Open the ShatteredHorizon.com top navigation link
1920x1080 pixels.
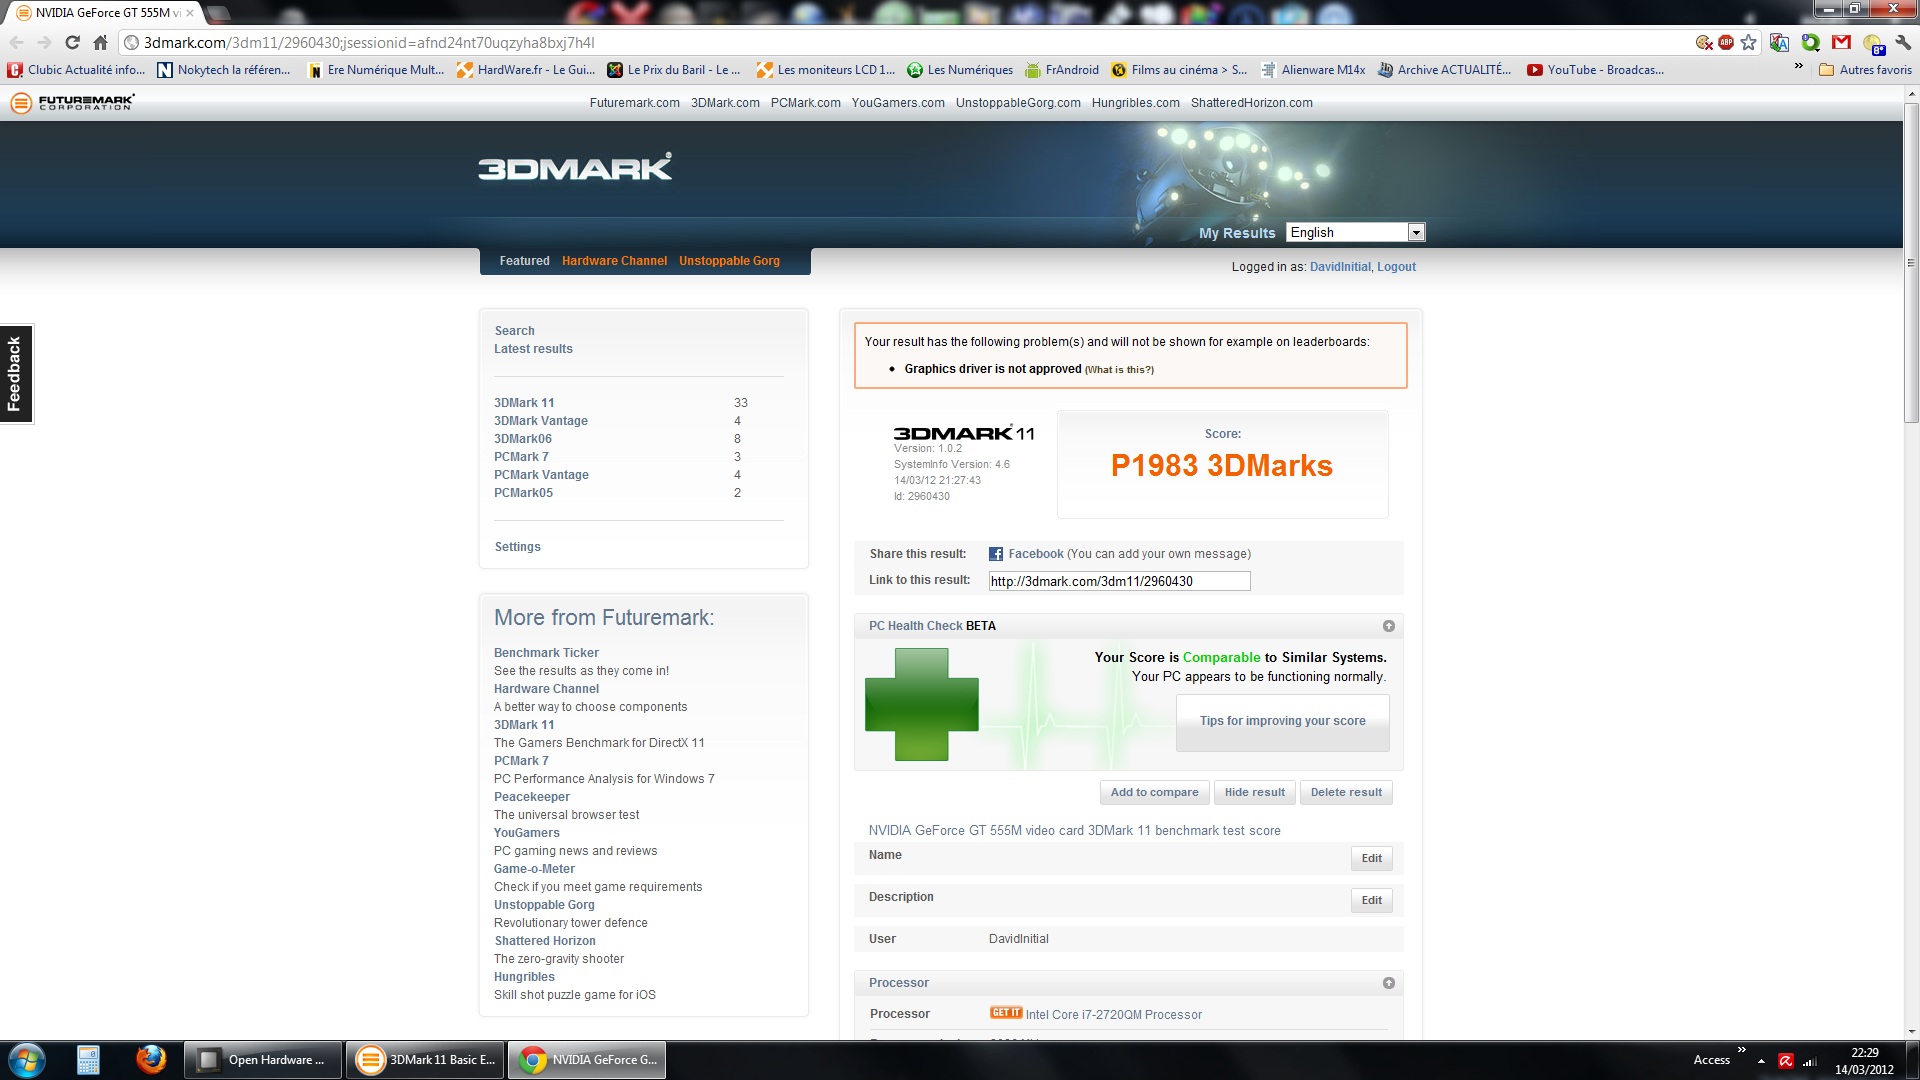1251,103
